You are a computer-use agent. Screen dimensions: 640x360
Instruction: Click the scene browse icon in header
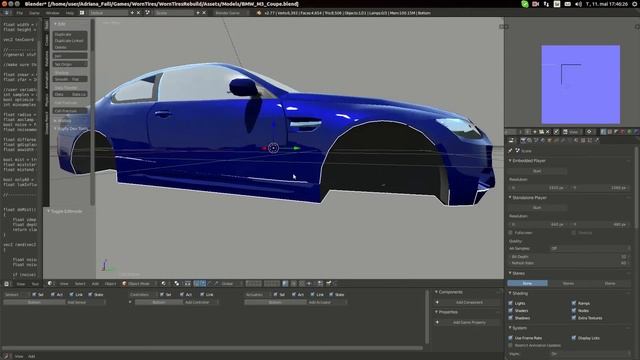click(147, 13)
